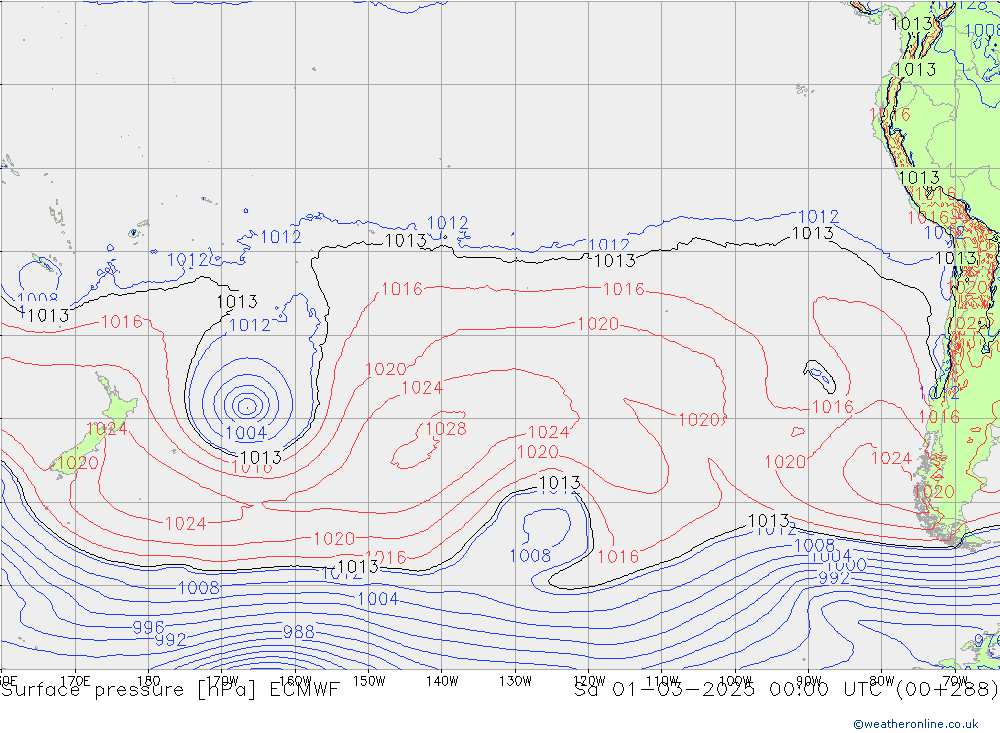Click the 100W longitude label
This screenshot has height=733, width=1000.
pyautogui.click(x=735, y=681)
